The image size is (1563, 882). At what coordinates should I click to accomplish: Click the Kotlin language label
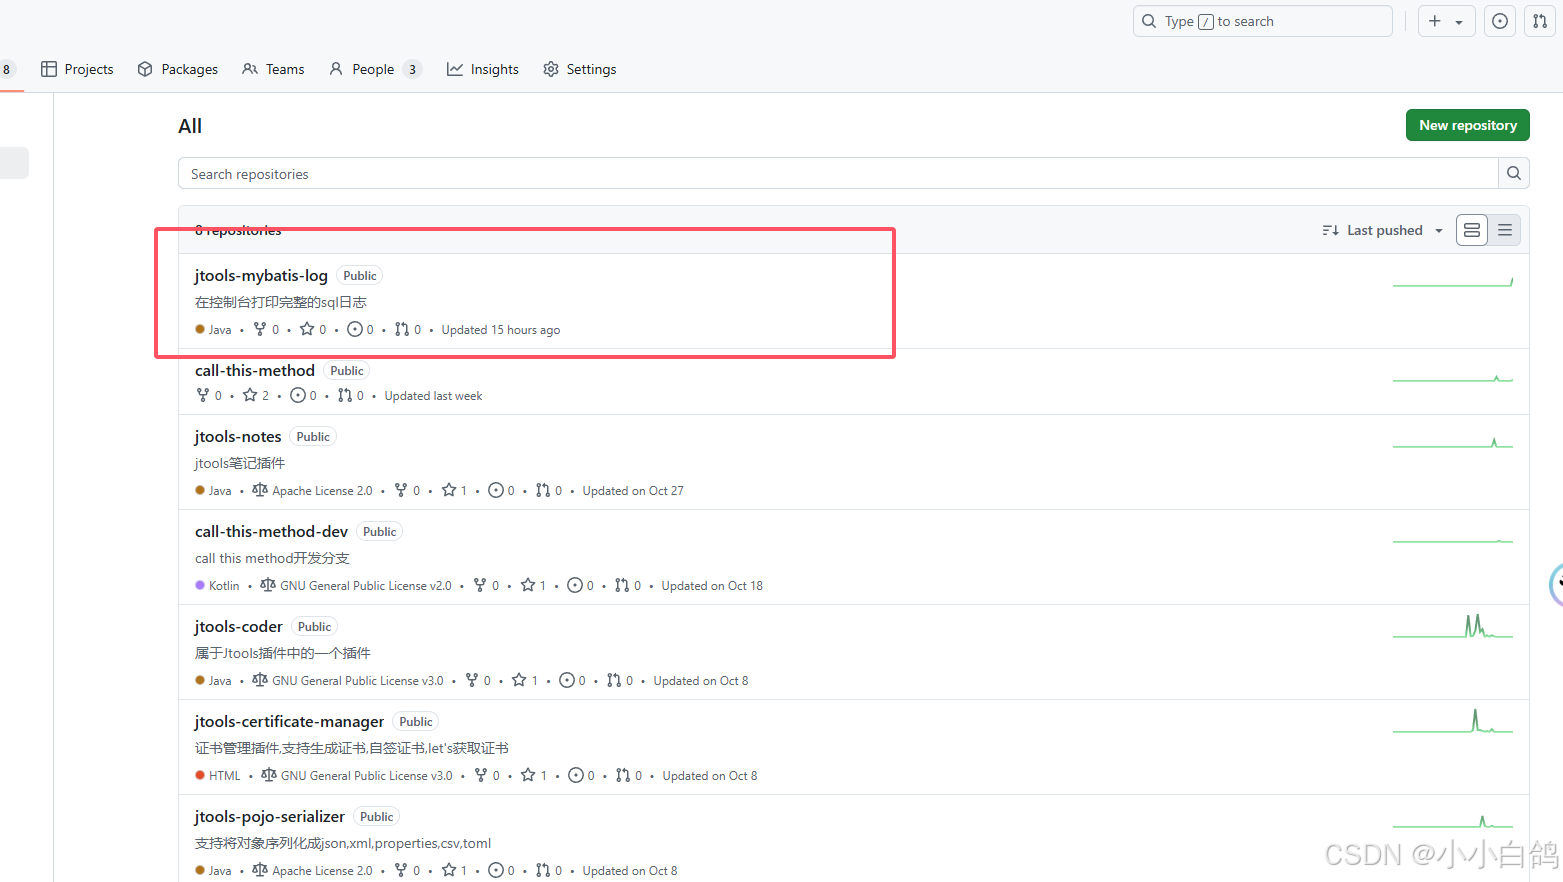tap(224, 586)
